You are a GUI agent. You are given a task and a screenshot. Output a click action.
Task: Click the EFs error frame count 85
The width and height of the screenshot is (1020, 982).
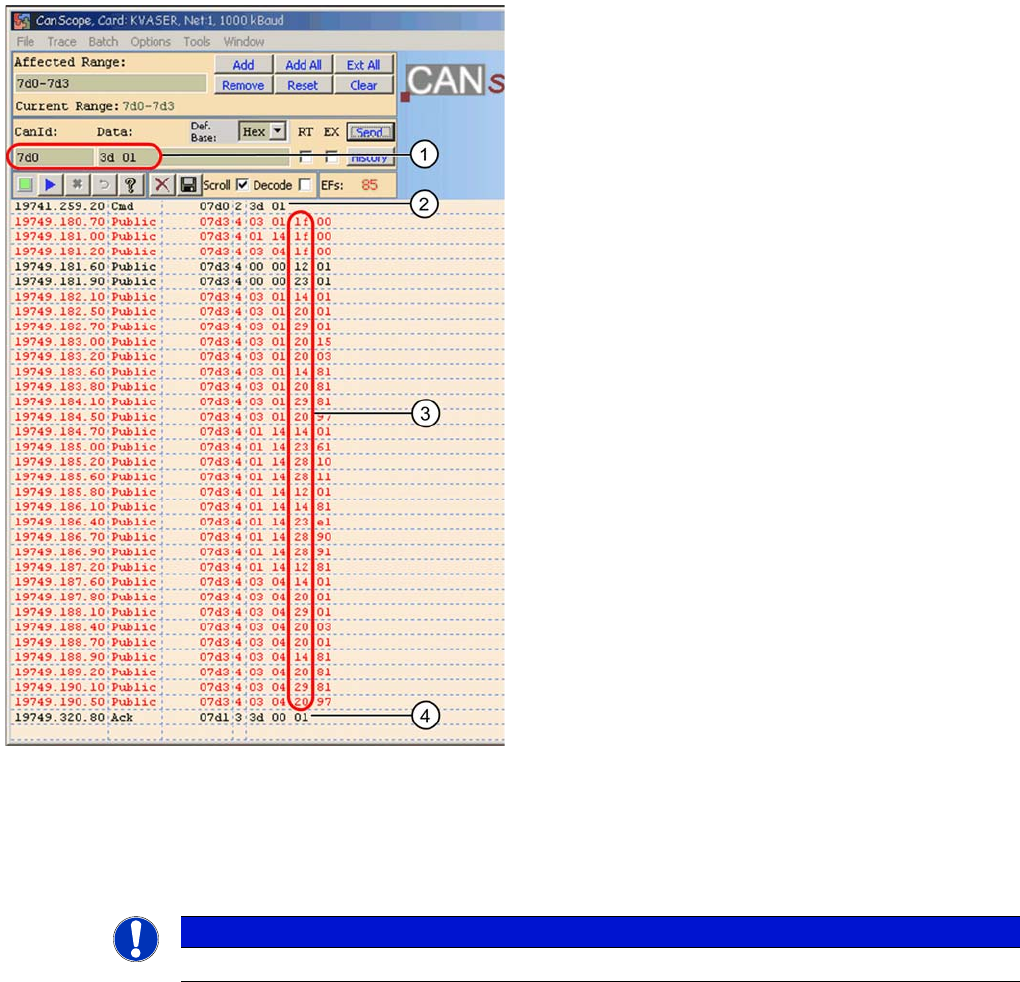[x=369, y=185]
